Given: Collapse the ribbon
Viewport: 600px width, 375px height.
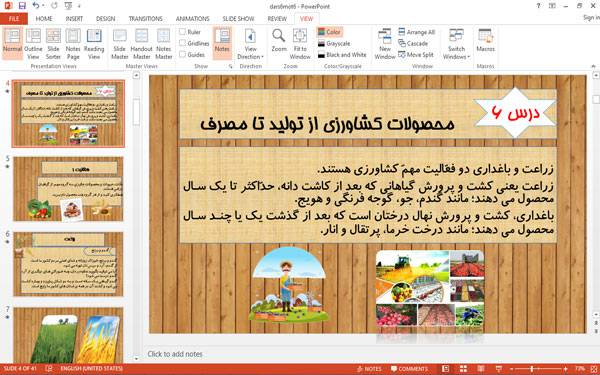Looking at the screenshot, I should pos(593,66).
